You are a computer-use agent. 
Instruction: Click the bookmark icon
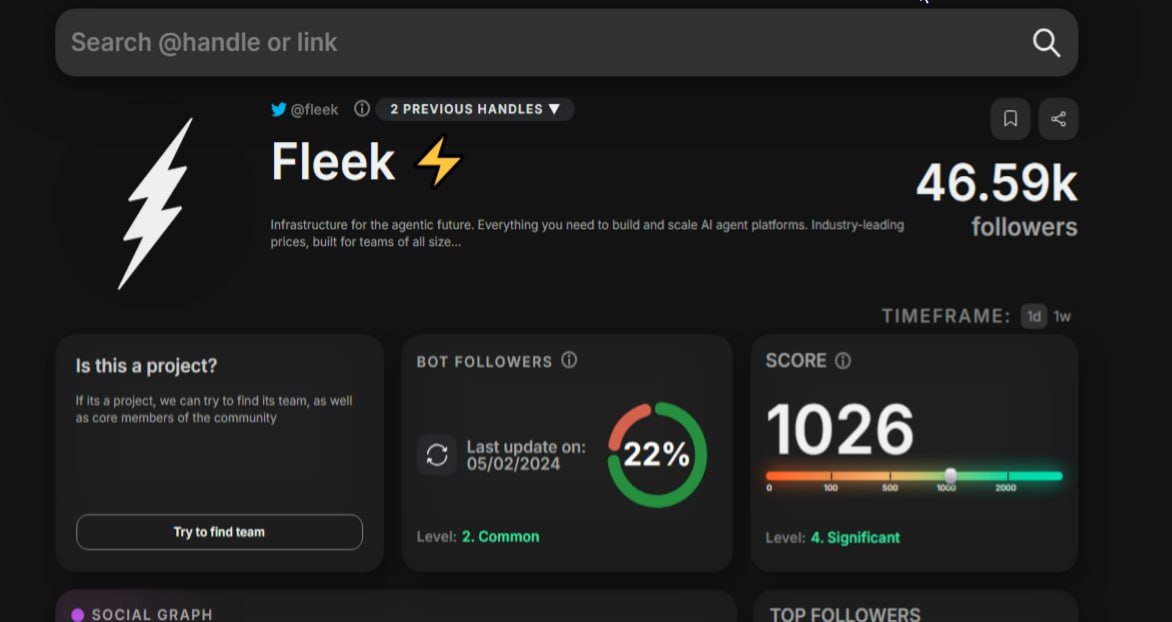1011,119
